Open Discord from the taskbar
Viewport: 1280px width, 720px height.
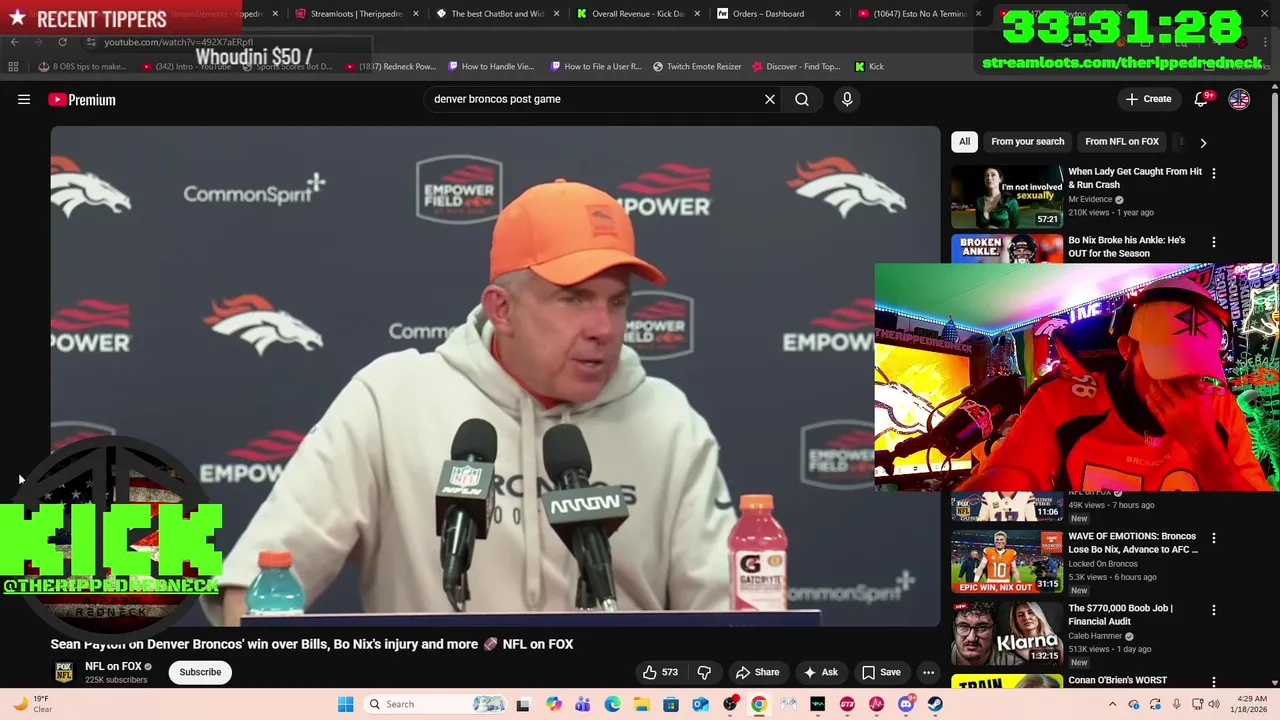906,704
